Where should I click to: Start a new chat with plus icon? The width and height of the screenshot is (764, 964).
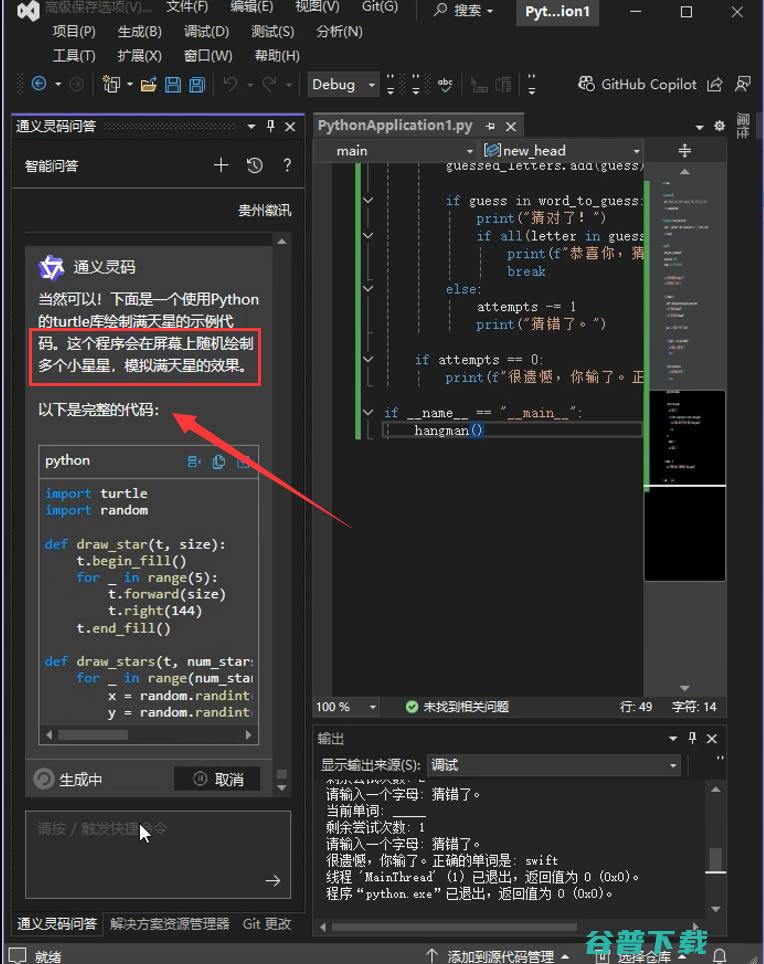(x=221, y=165)
